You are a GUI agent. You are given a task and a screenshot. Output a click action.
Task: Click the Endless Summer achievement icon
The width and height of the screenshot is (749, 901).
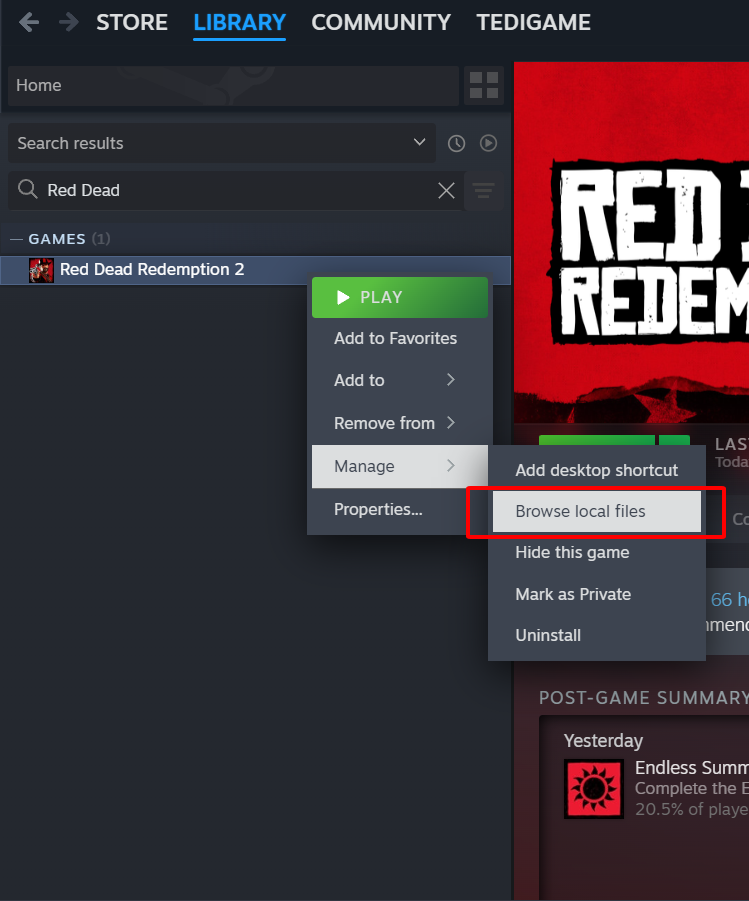coord(594,789)
